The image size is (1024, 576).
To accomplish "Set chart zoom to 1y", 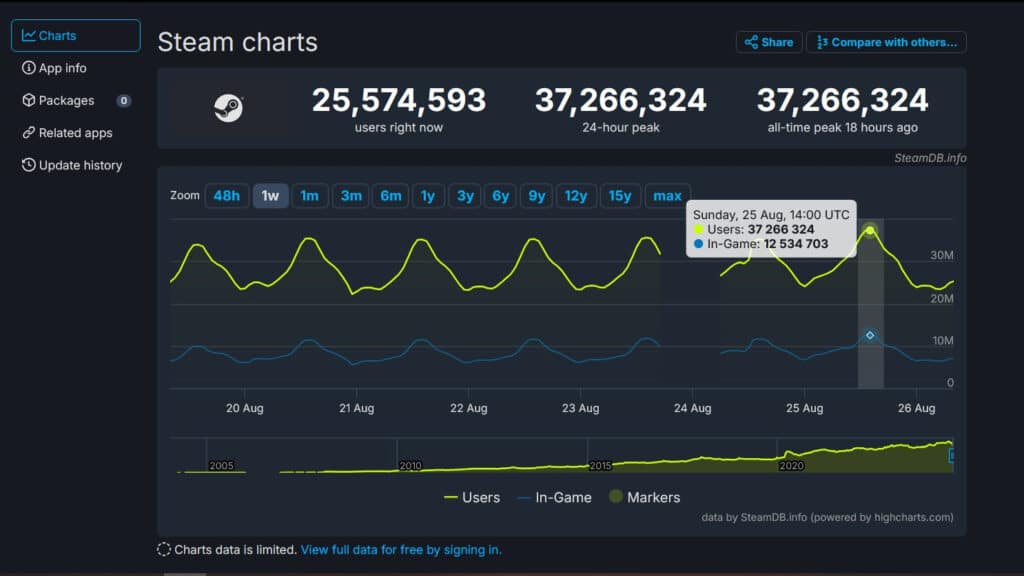I will coord(428,196).
